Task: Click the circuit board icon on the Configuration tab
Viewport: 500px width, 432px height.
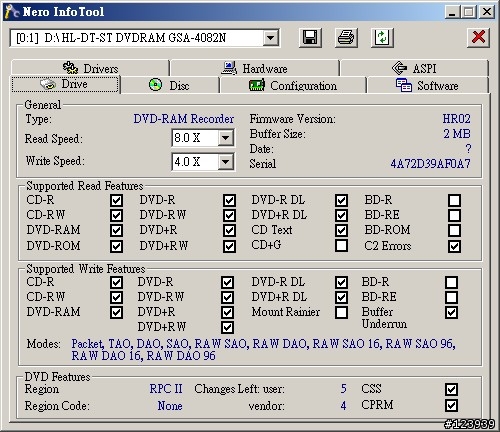Action: coord(257,85)
